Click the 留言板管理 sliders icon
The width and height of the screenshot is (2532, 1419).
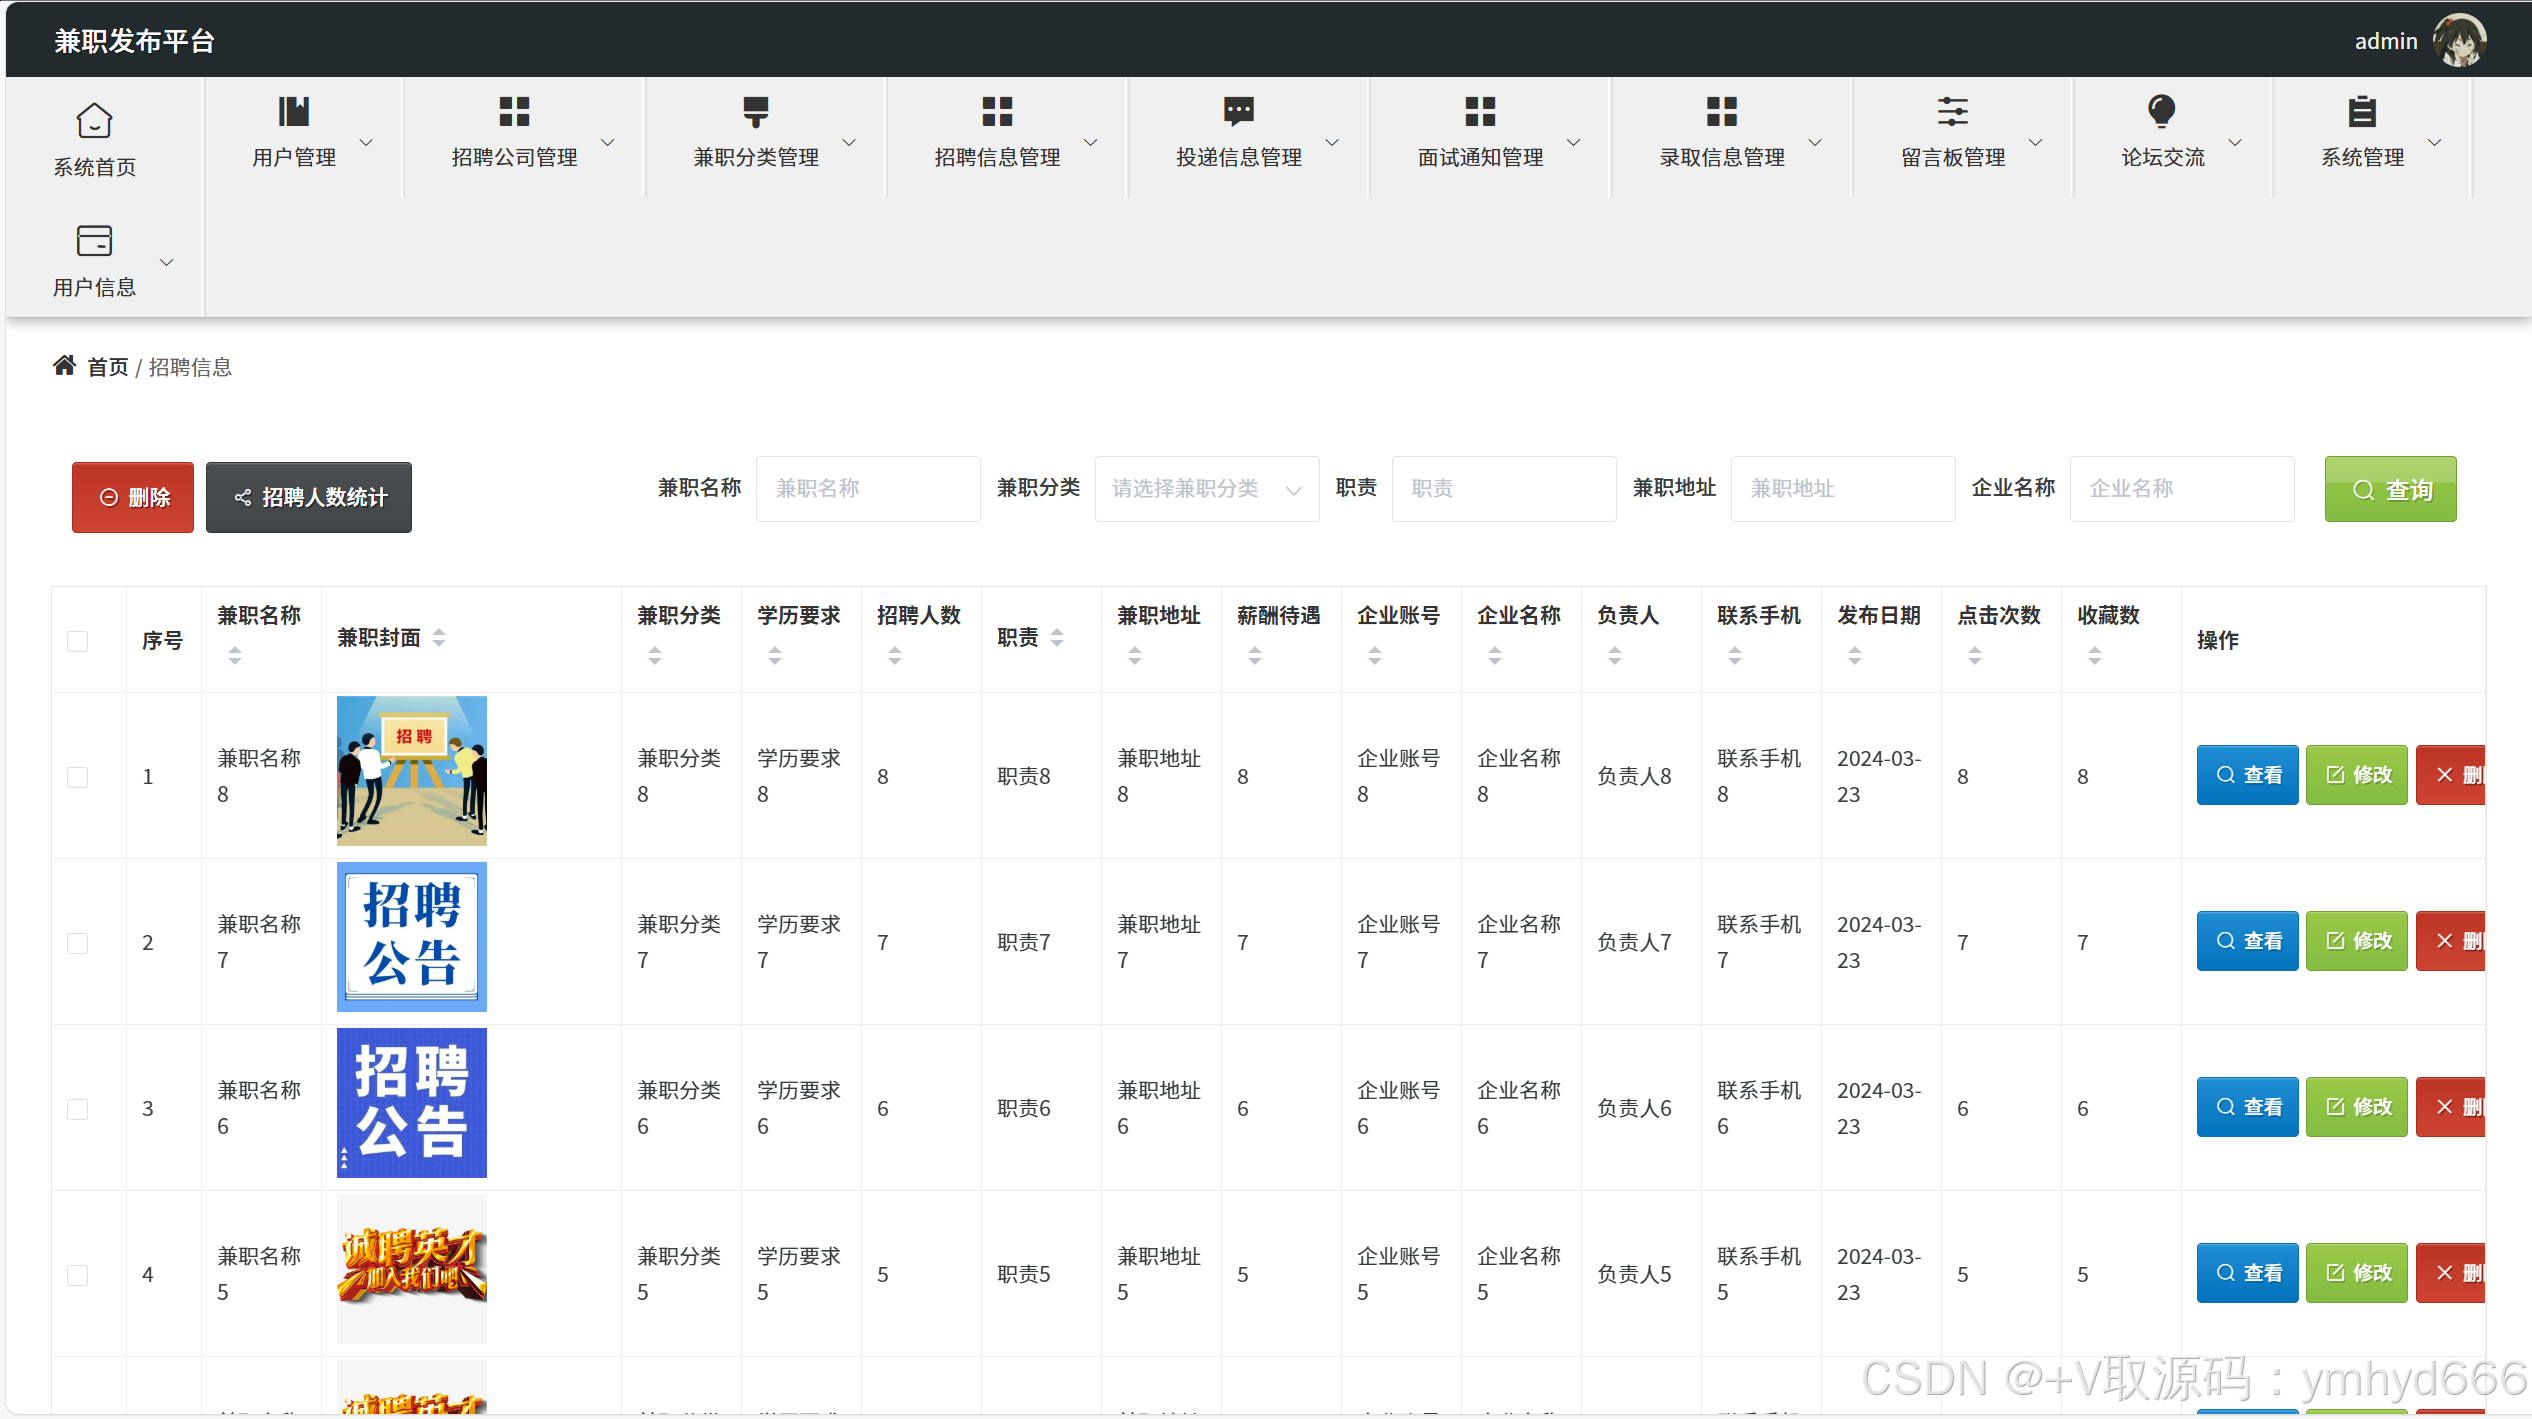(x=1952, y=111)
